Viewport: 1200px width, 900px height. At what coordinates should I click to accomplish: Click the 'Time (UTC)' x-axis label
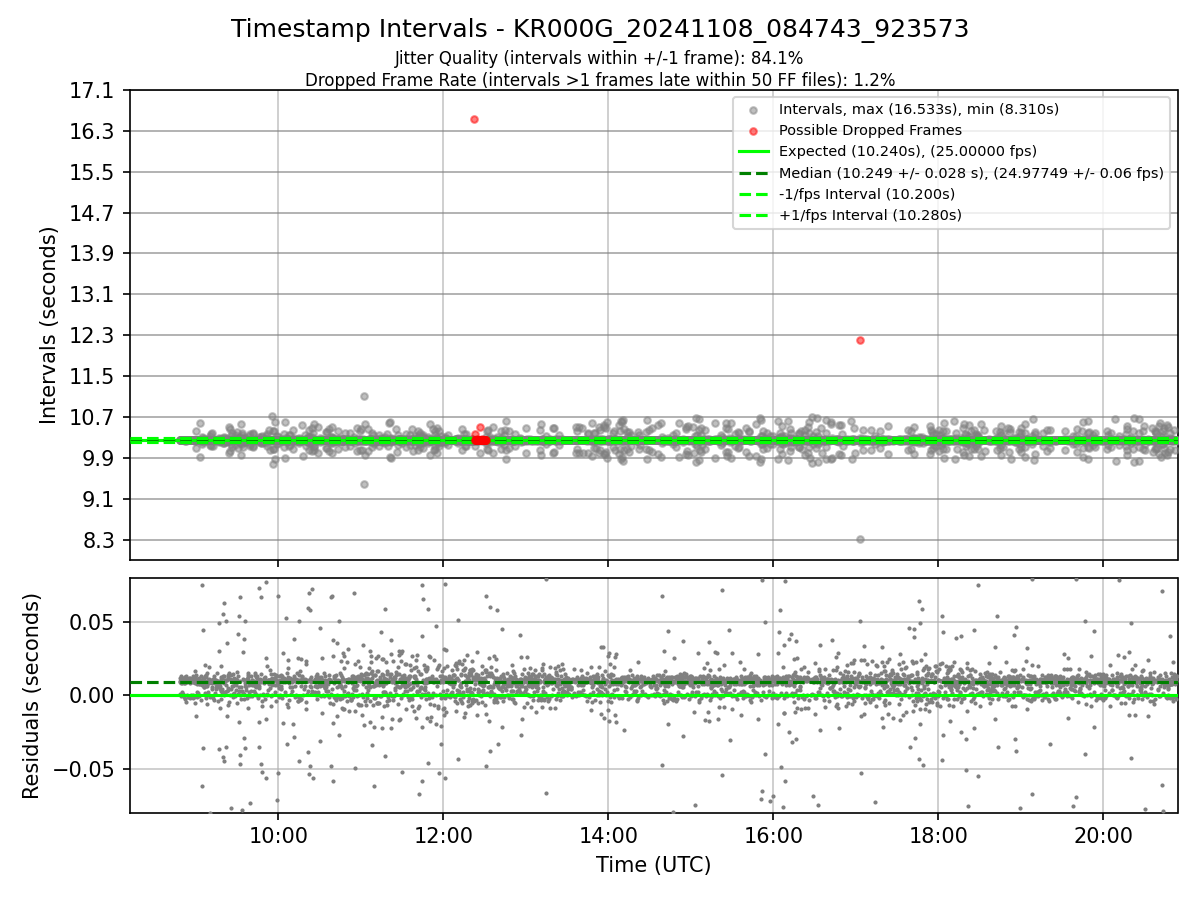(654, 865)
